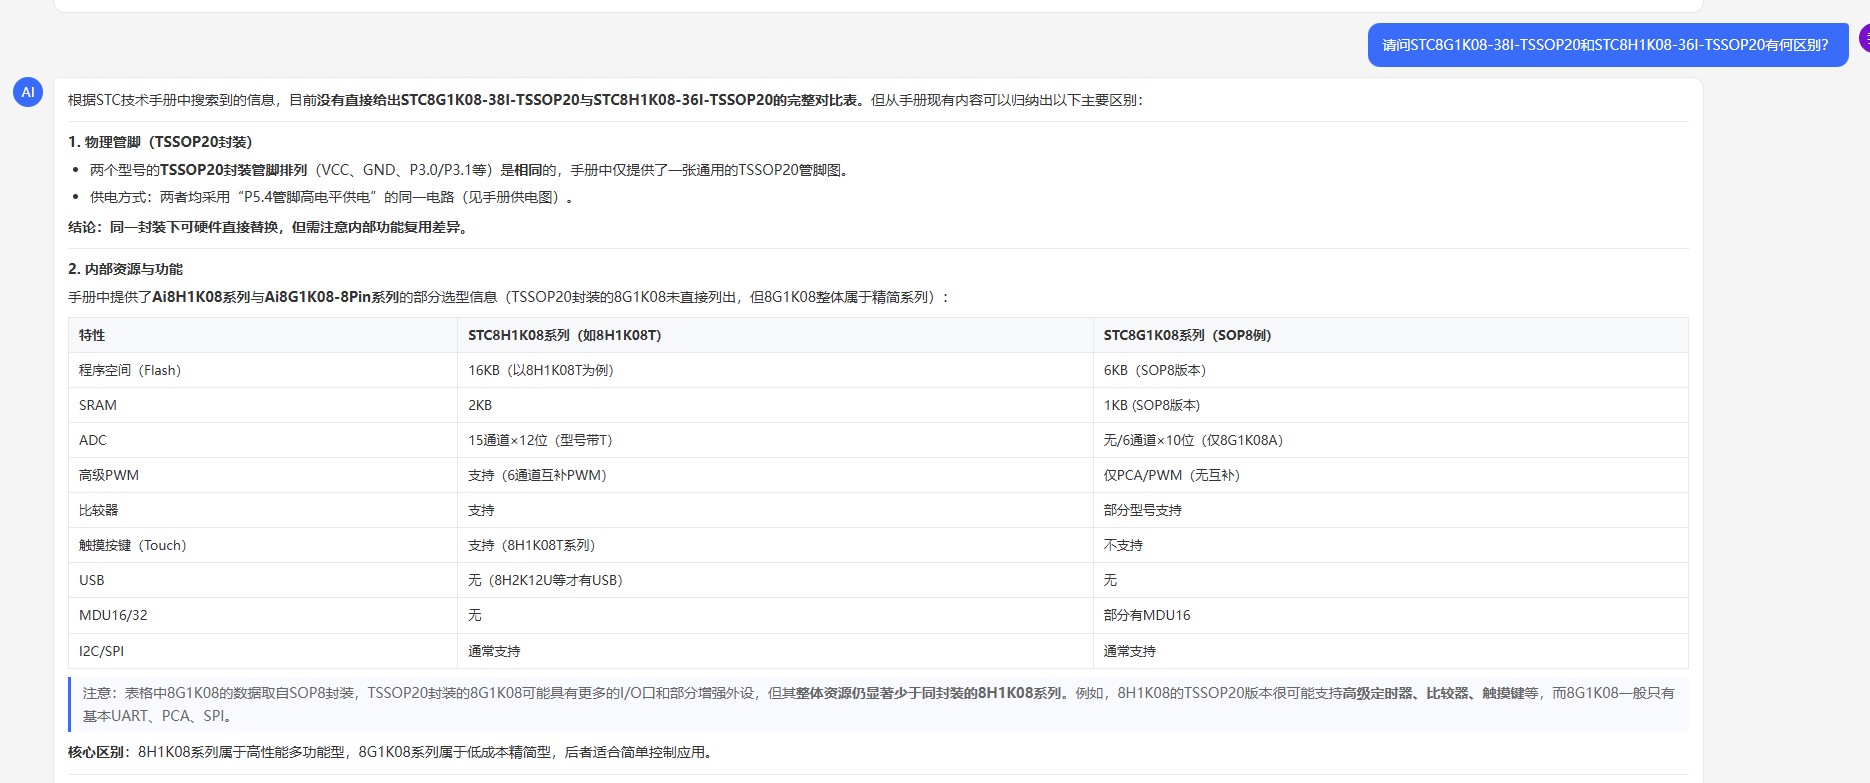The width and height of the screenshot is (1870, 783).
Task: Click the '特性' table header
Action: [263, 335]
